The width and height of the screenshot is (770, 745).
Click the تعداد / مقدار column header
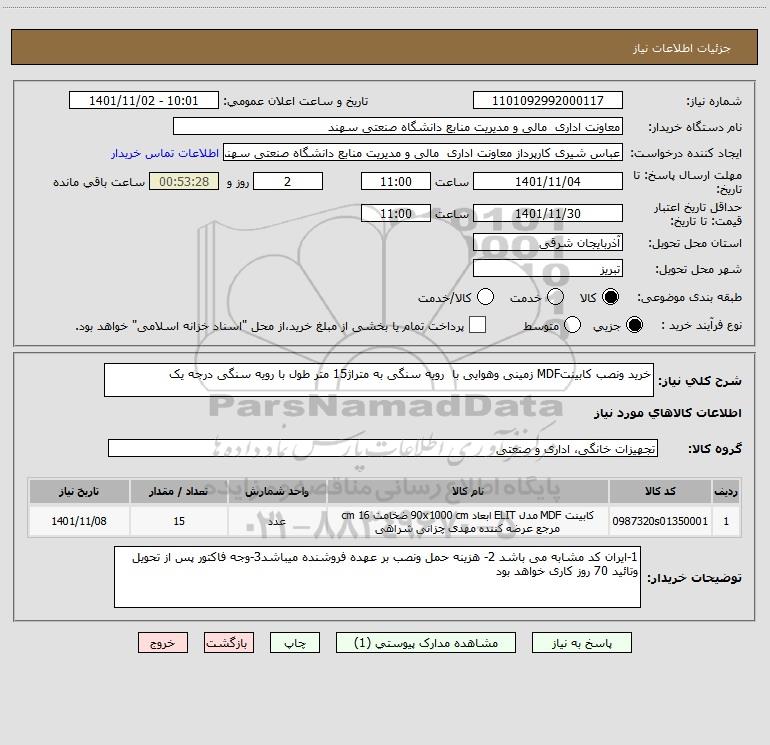179,492
